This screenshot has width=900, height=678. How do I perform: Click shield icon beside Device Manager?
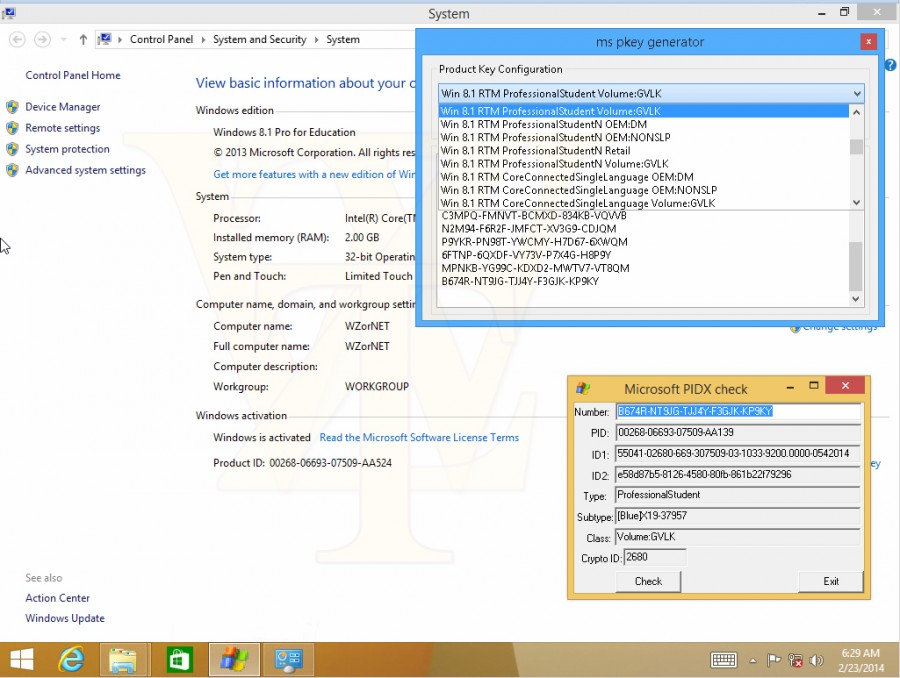[12, 107]
